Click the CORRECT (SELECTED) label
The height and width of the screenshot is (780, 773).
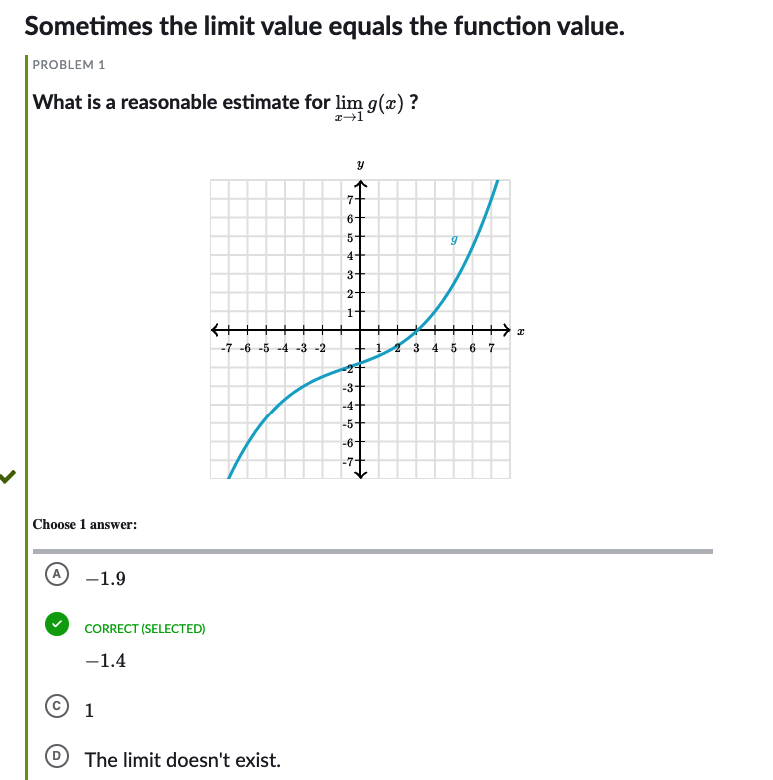[x=145, y=629]
